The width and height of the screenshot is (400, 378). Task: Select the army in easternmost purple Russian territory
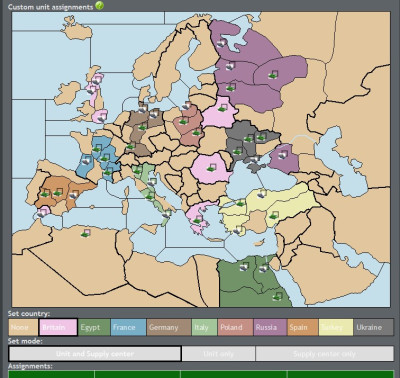click(273, 75)
